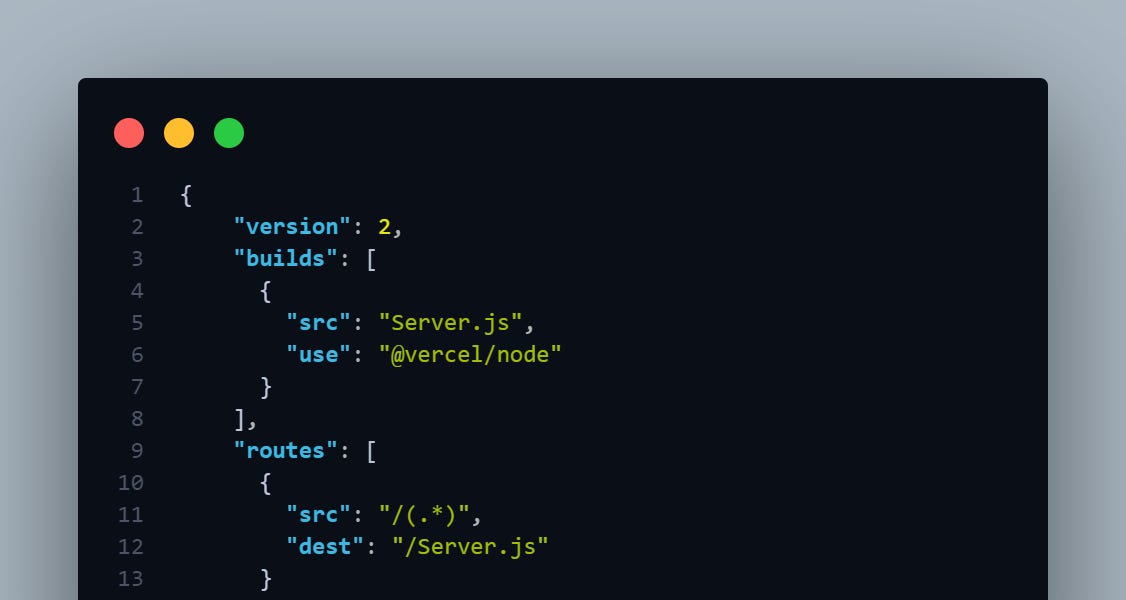Click the "/Server.js" destination string
This screenshot has height=600, width=1126.
(x=470, y=547)
